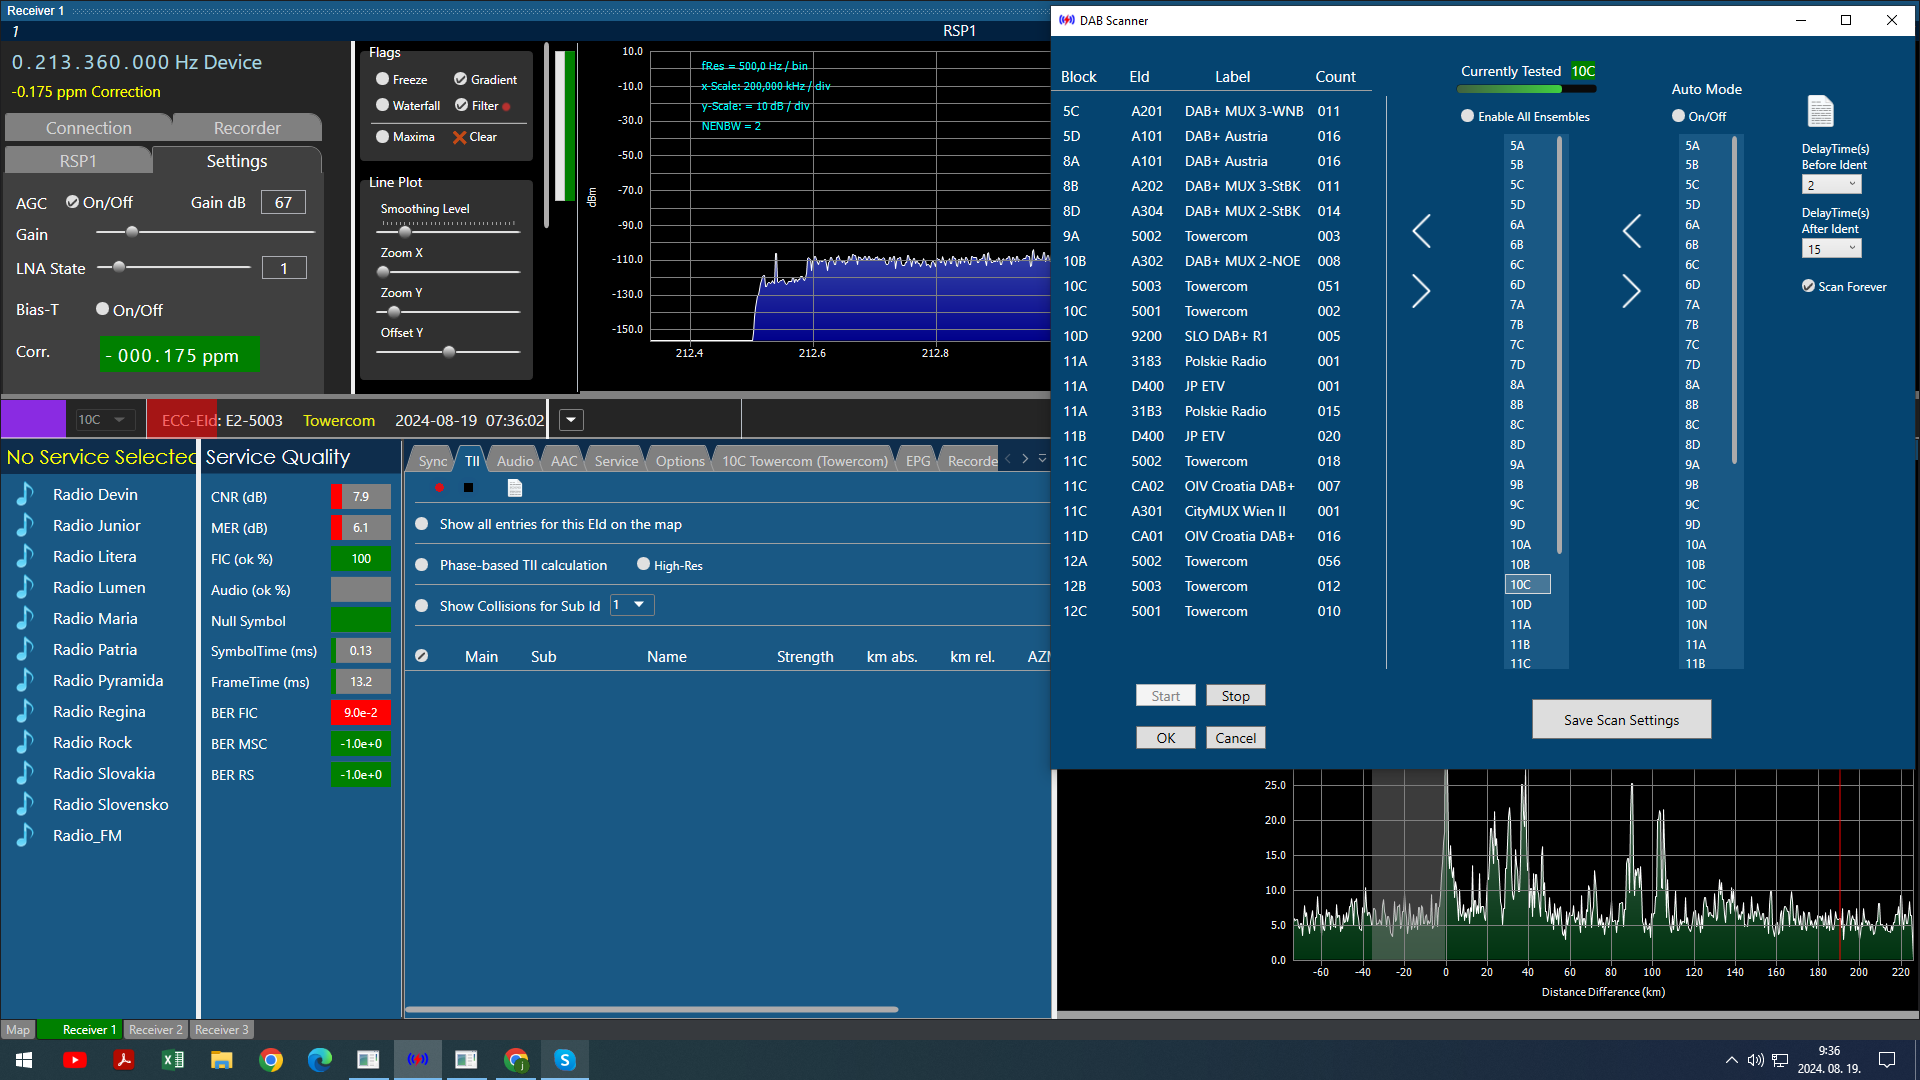Image resolution: width=1920 pixels, height=1080 pixels.
Task: Adjust the Smoothing Level slider
Action: pos(404,231)
